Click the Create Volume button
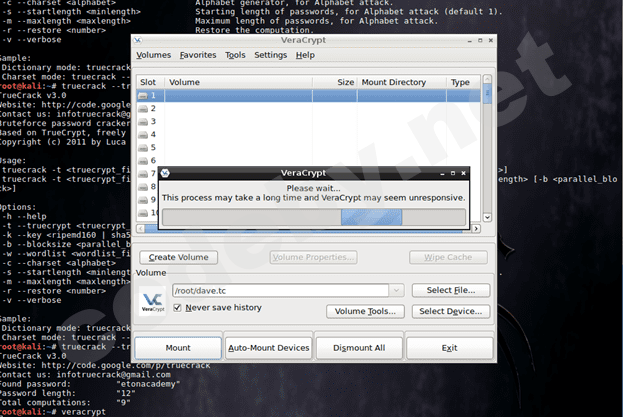Viewport: 623px width, 417px height. tap(178, 257)
